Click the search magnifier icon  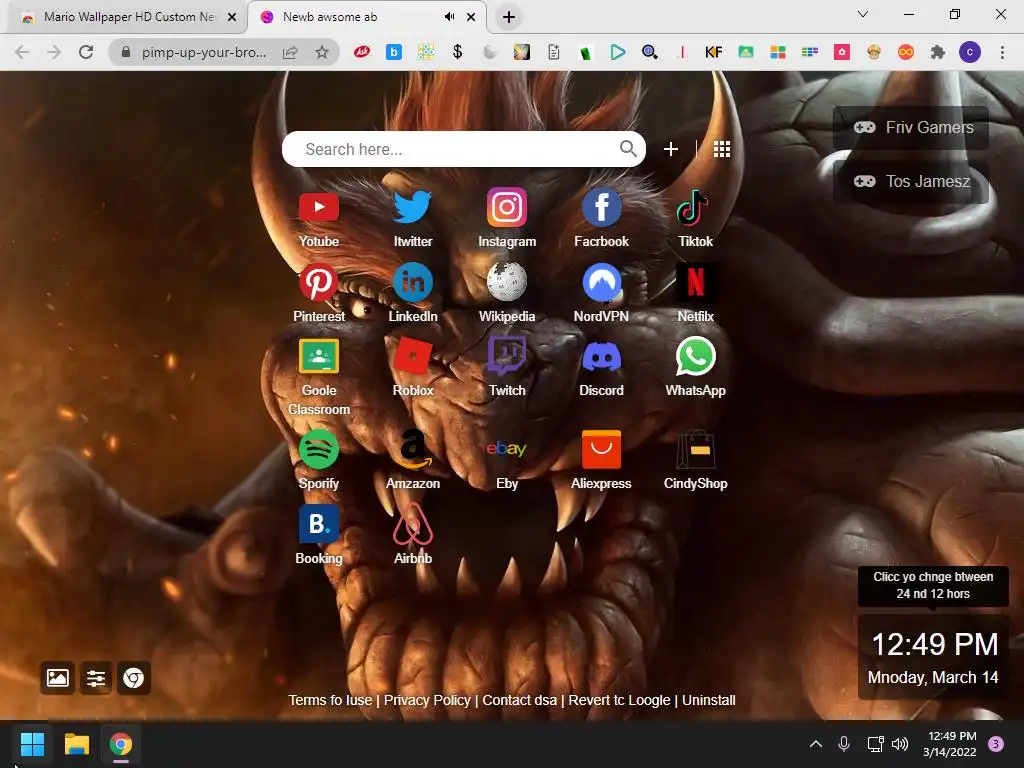click(x=628, y=149)
